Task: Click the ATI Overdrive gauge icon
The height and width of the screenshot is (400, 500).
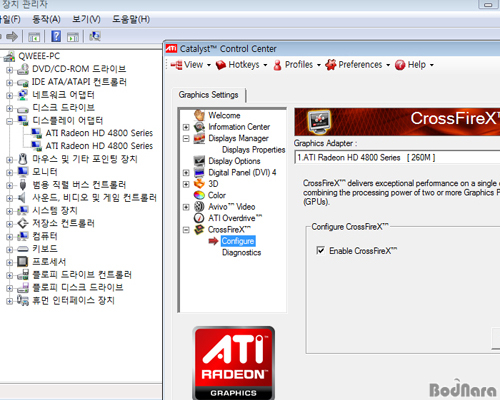Action: point(199,218)
